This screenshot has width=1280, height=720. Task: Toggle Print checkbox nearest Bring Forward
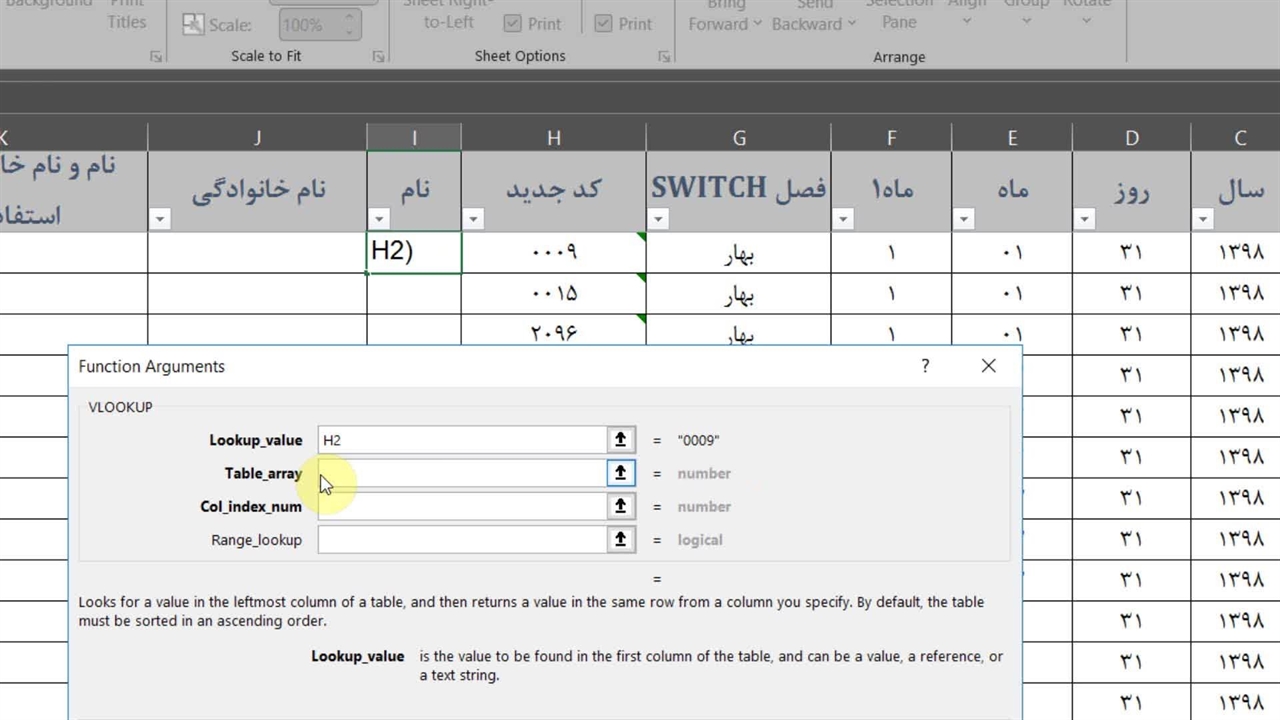click(x=603, y=23)
